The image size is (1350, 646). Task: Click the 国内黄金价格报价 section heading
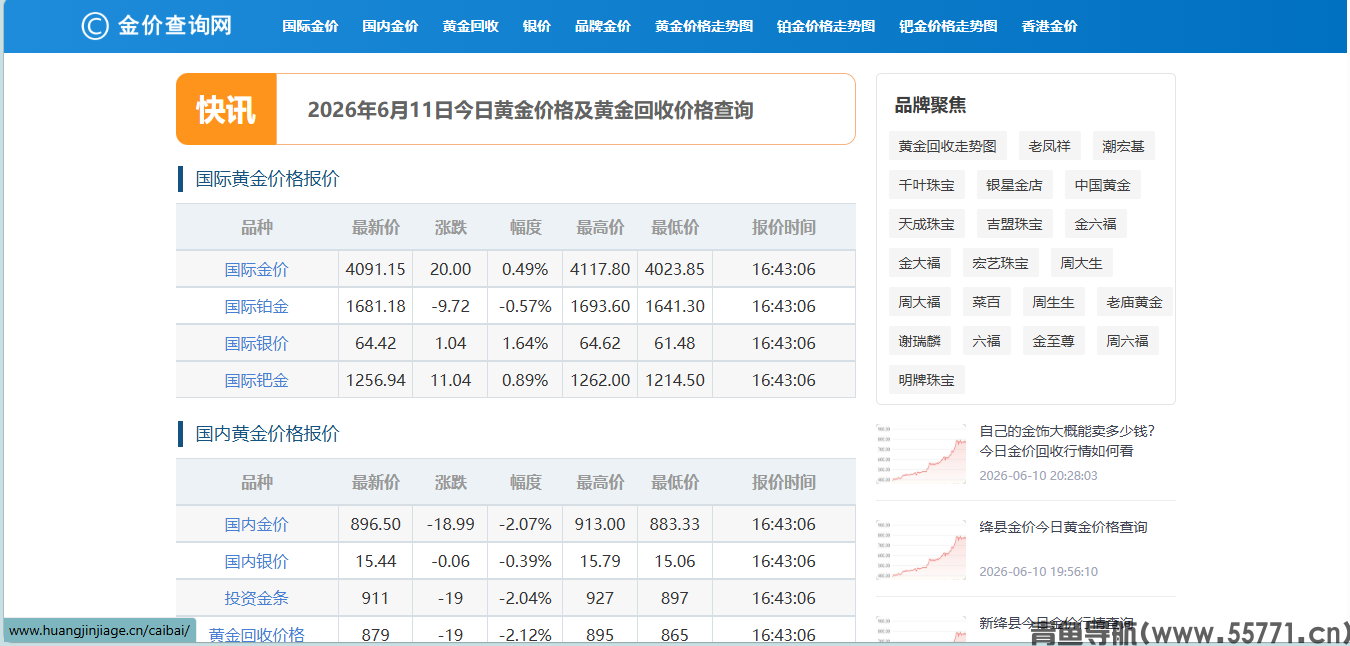coord(267,434)
